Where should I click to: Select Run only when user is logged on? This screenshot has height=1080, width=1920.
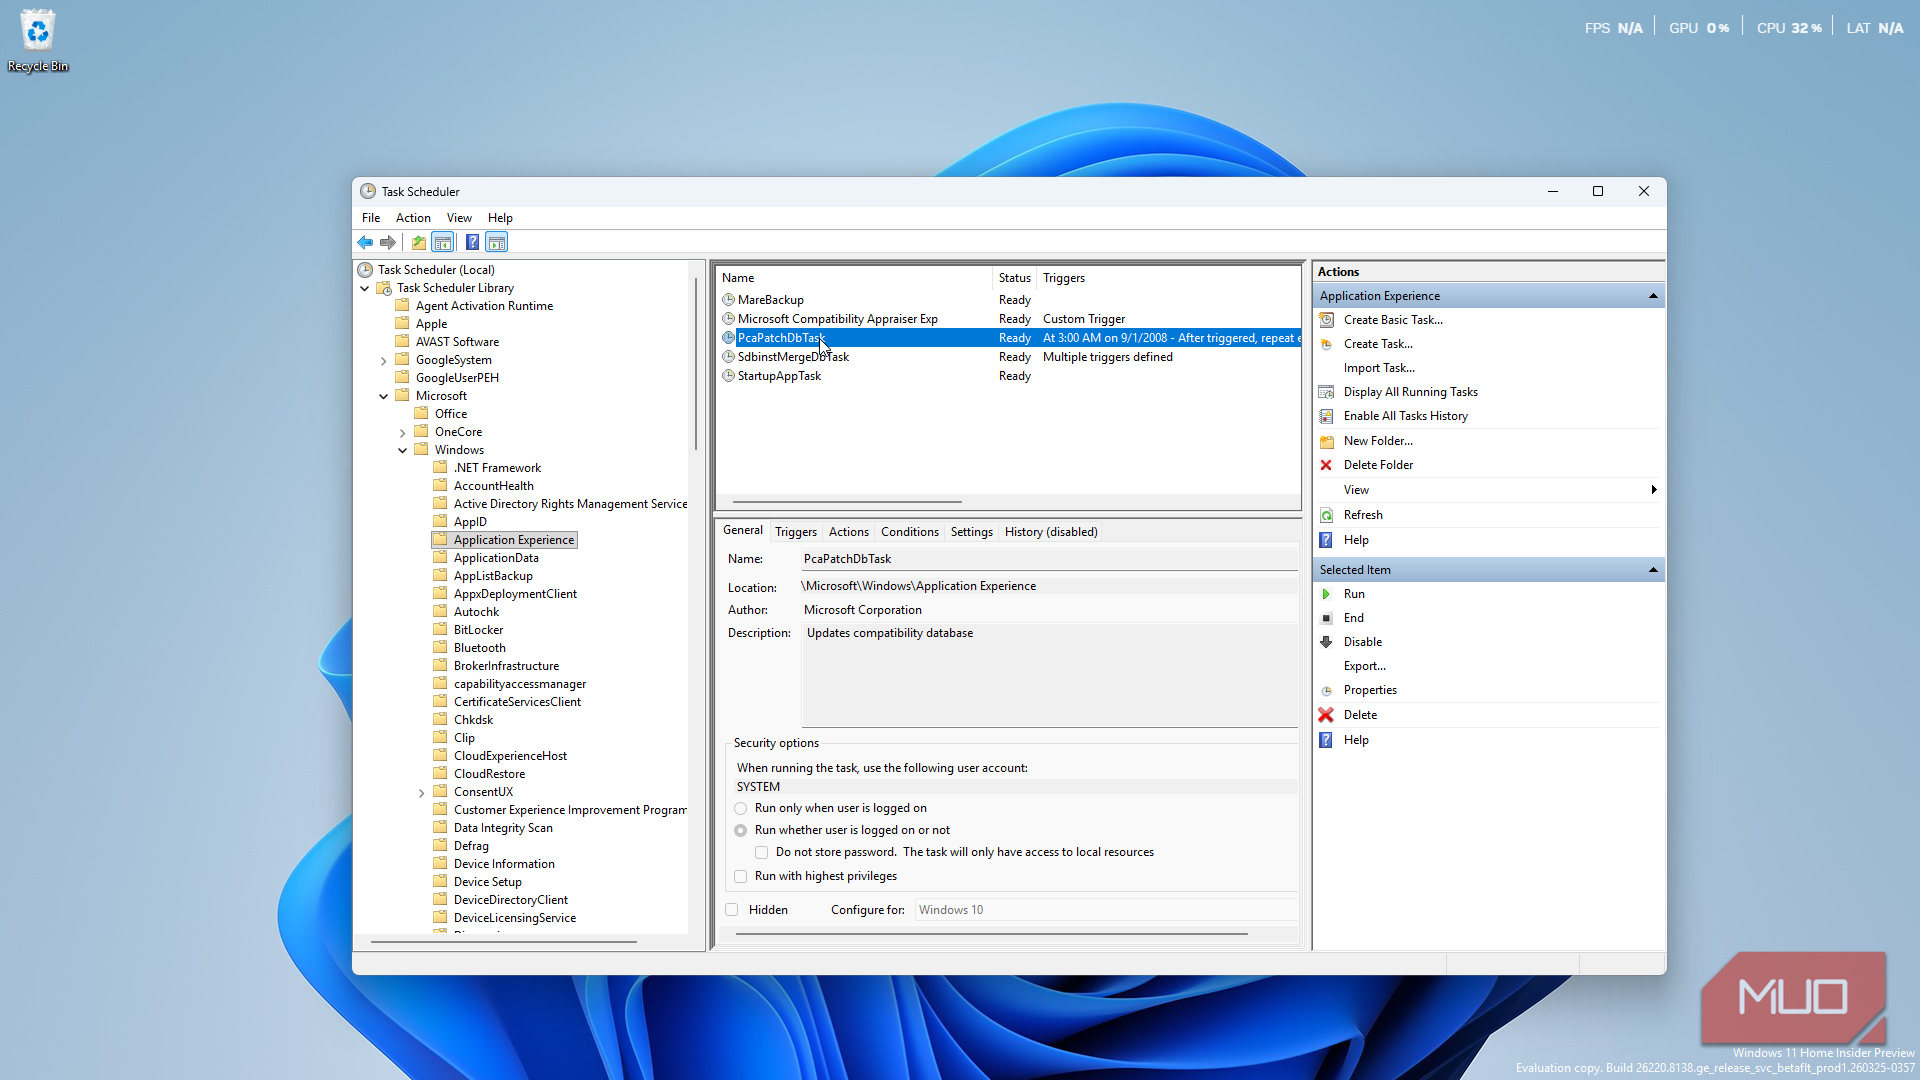pyautogui.click(x=740, y=808)
